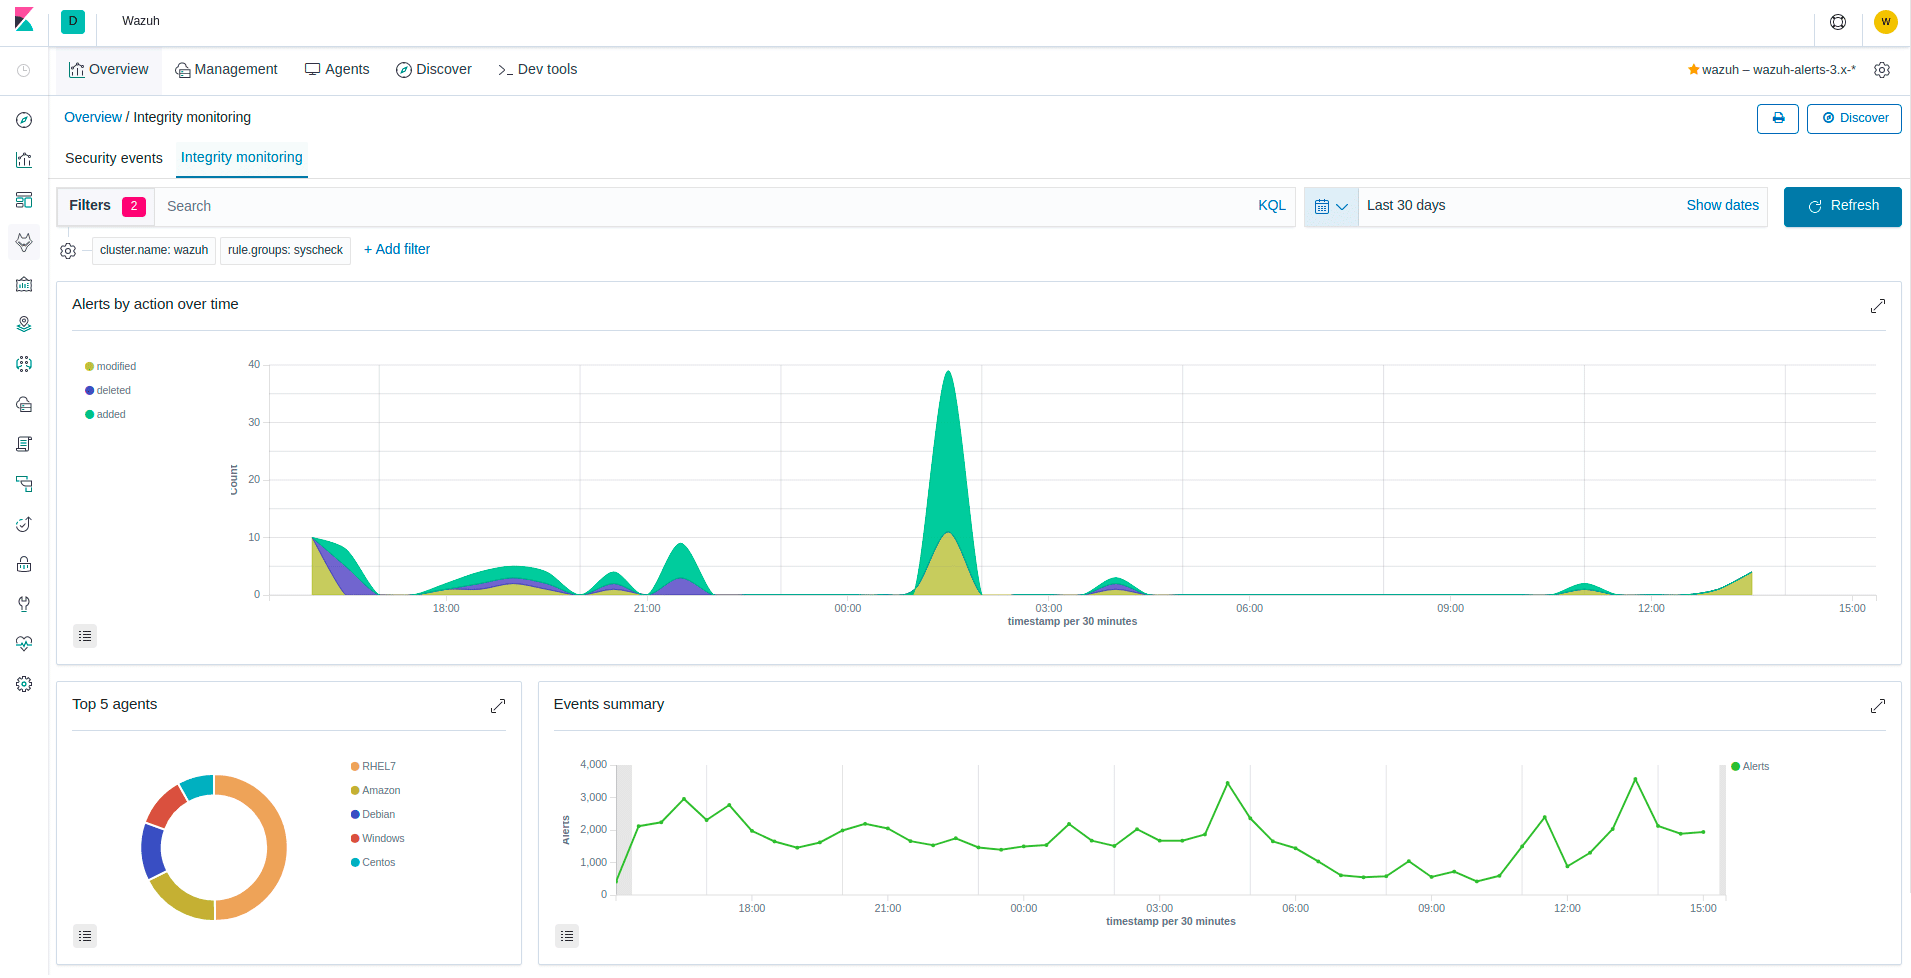The image size is (1911, 978).
Task: Open Discover from the left sidebar compass icon
Action: [24, 120]
